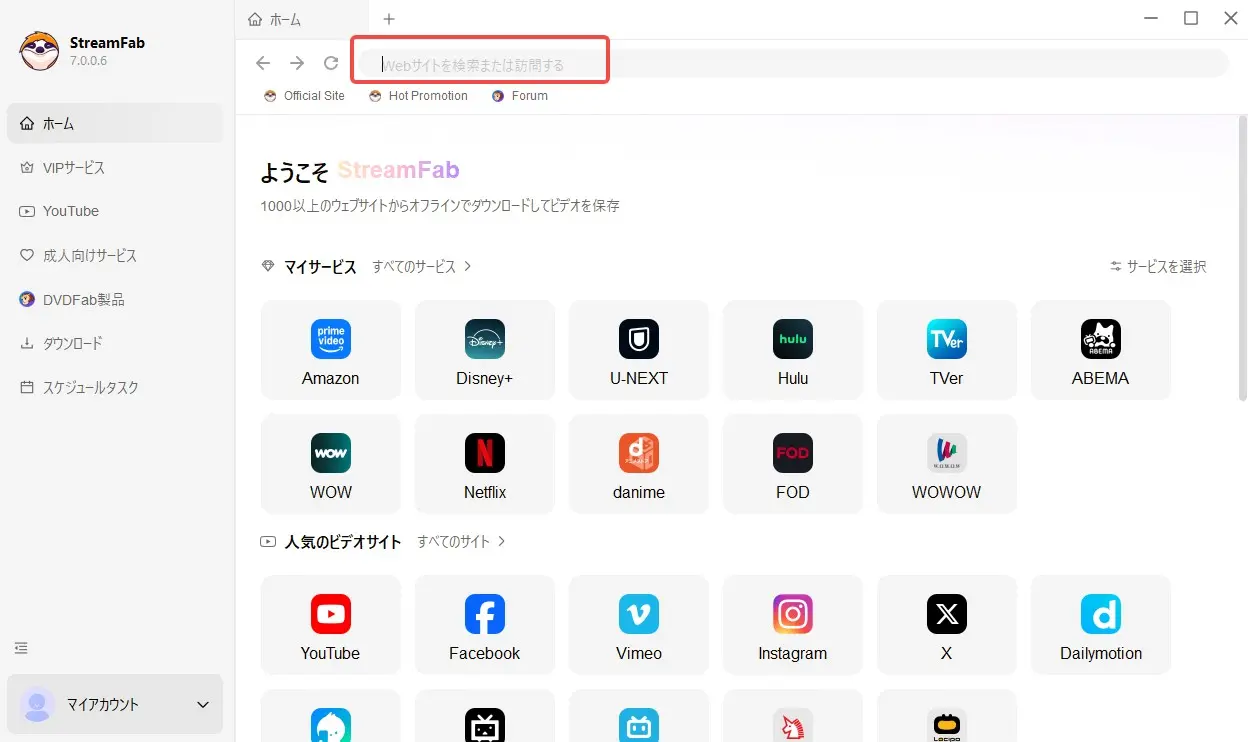Image resolution: width=1248 pixels, height=742 pixels.
Task: Open the FOD service tile
Action: 792,464
